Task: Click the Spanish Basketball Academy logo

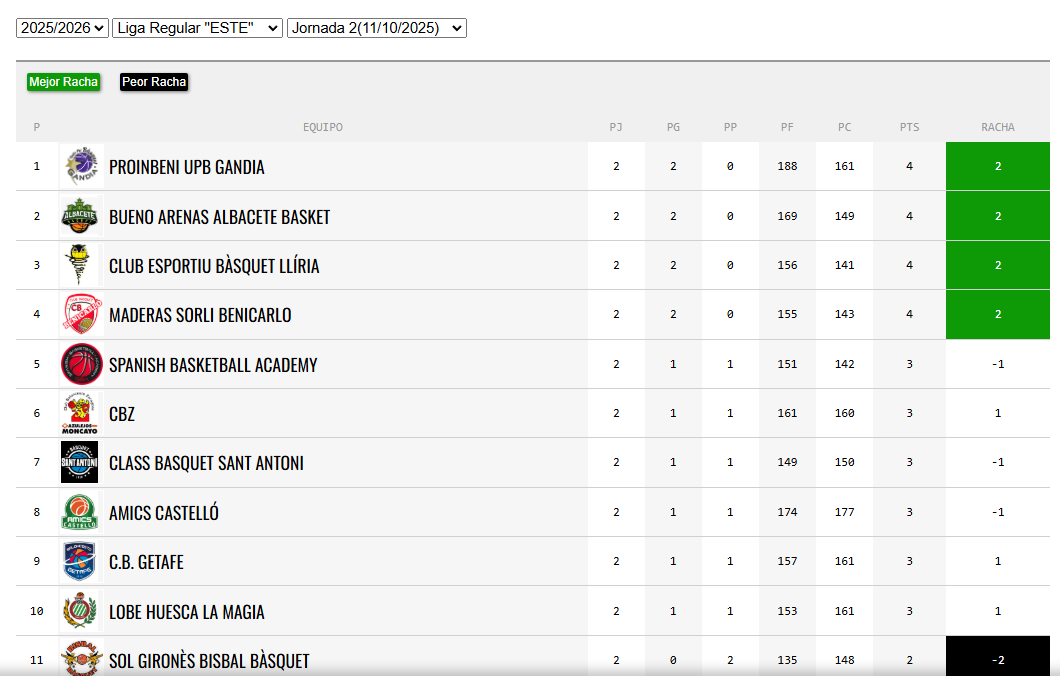Action: 81,364
